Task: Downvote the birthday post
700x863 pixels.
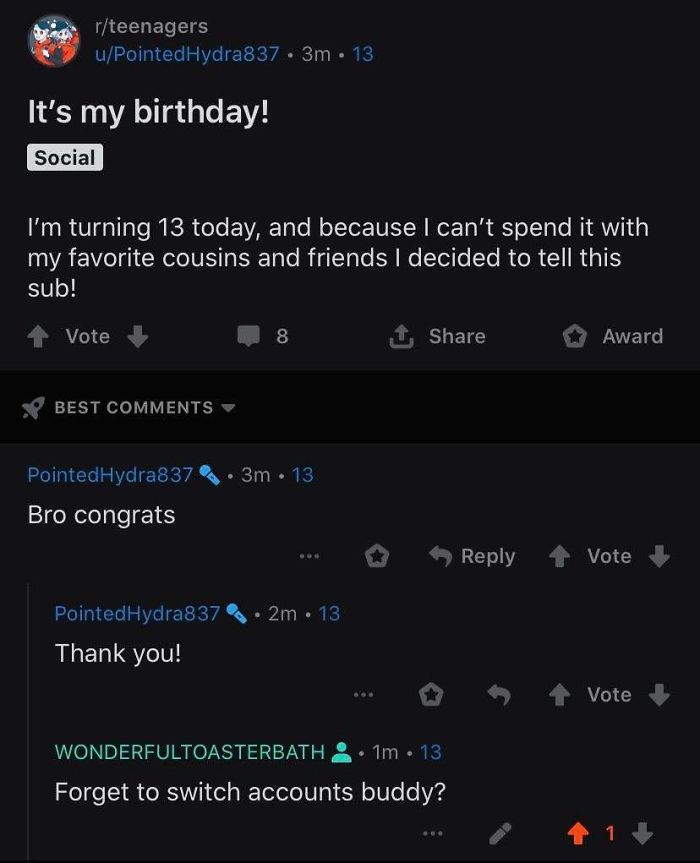Action: [x=138, y=337]
